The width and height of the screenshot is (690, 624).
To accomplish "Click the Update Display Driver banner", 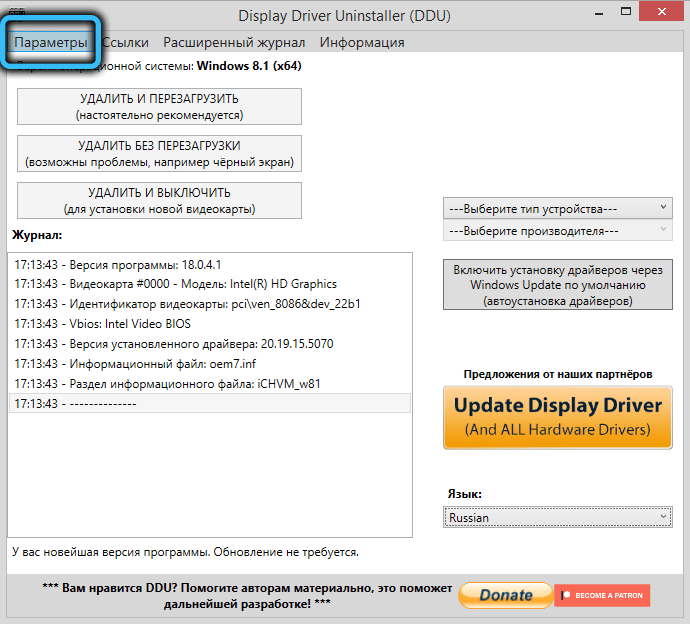I will tap(558, 417).
